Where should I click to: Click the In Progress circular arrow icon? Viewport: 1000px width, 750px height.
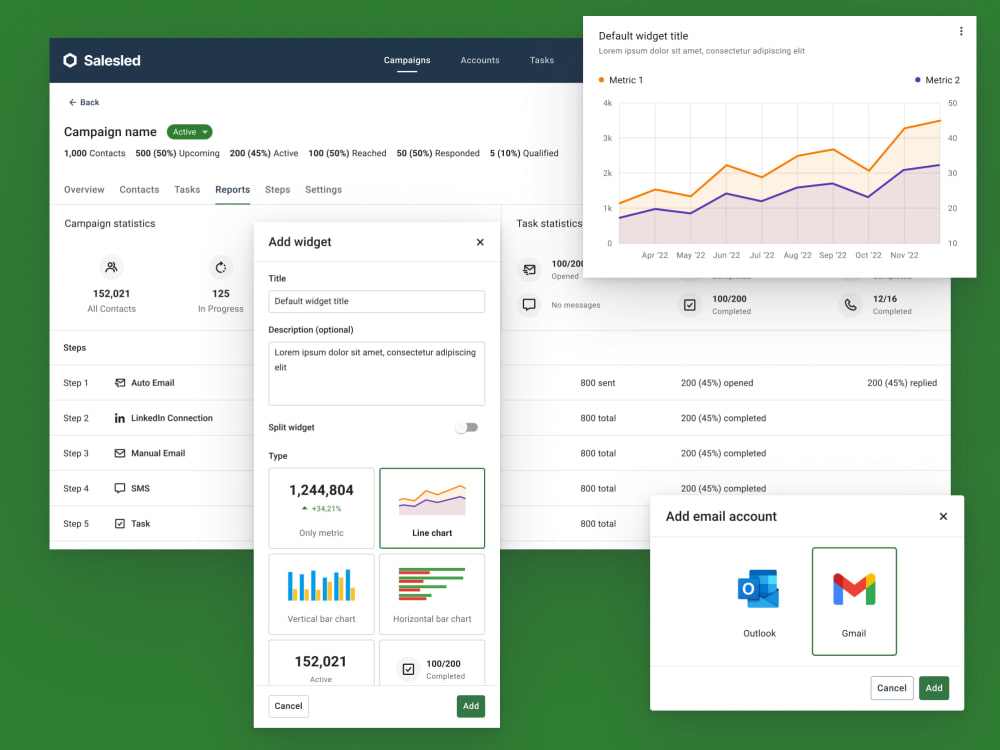tap(221, 267)
